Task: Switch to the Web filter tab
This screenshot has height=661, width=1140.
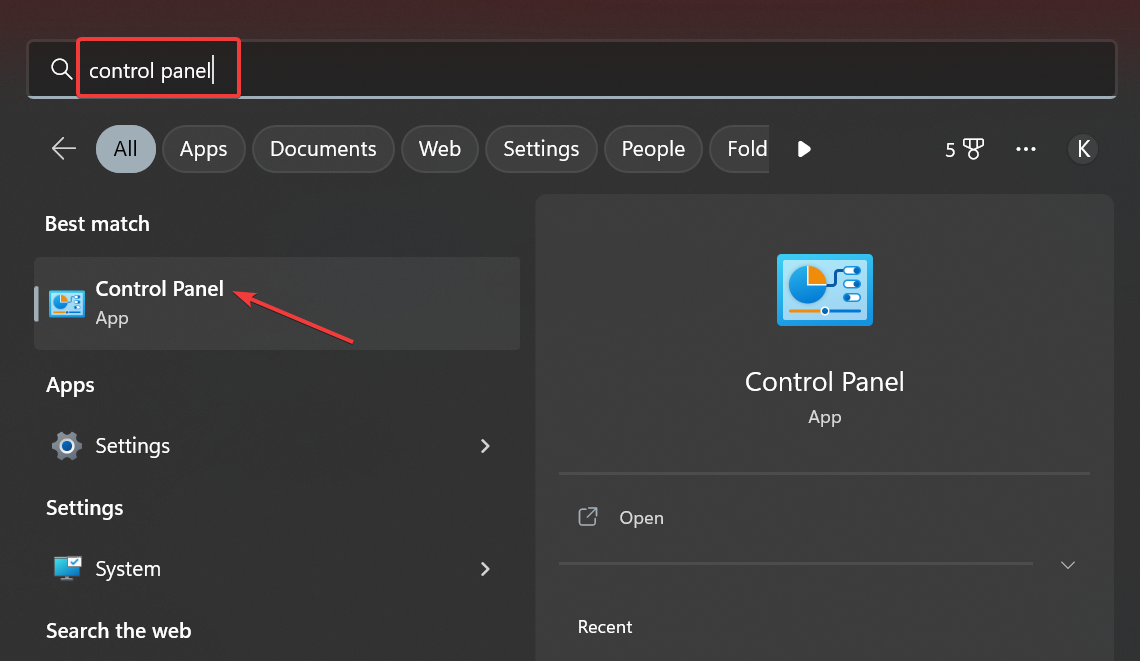Action: coord(440,149)
